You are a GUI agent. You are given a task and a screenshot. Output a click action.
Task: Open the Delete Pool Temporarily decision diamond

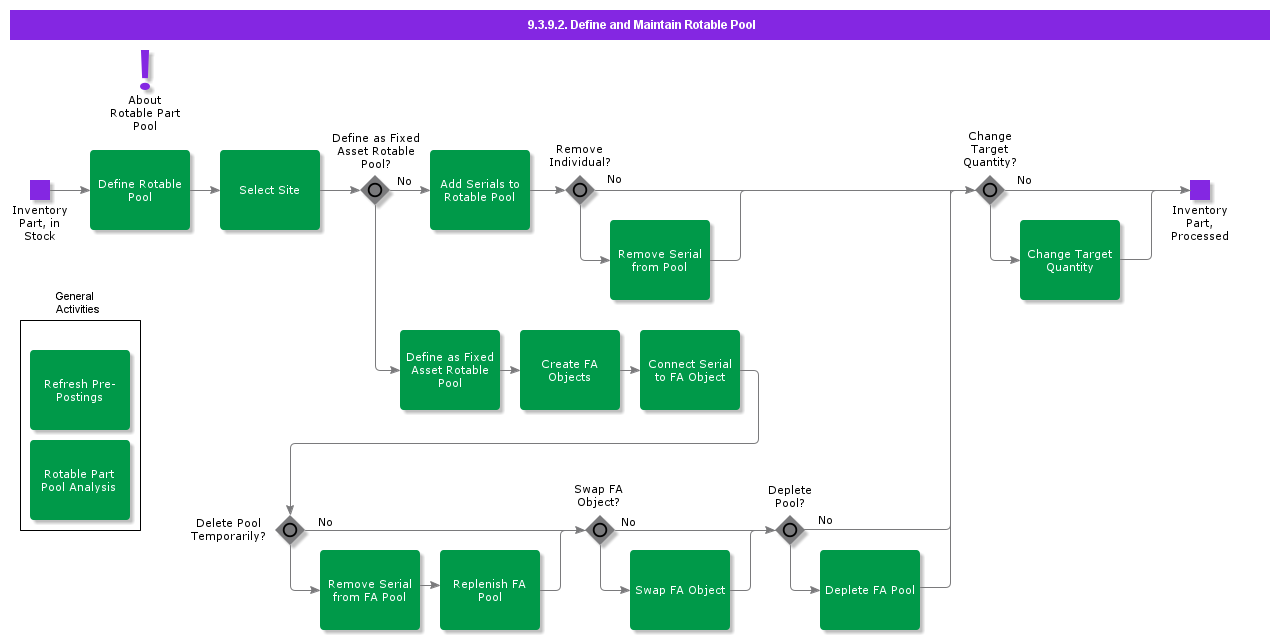(x=290, y=530)
